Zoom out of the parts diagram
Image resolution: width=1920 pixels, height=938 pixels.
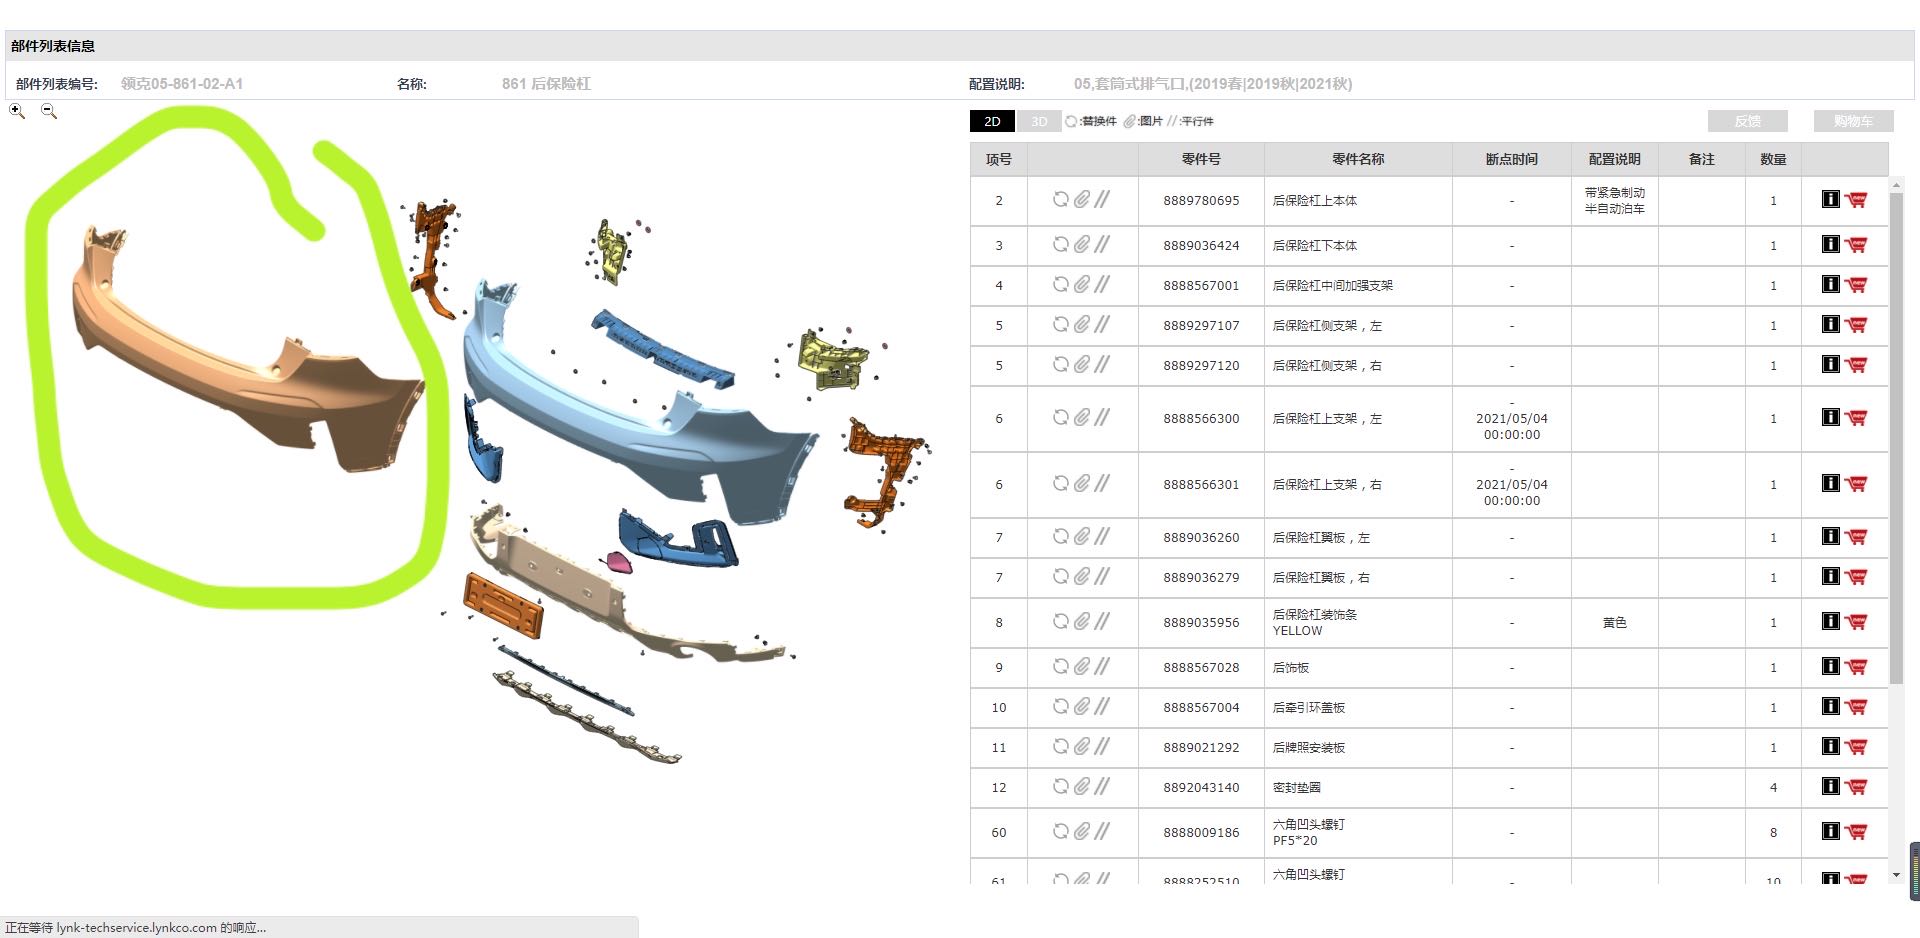point(48,111)
